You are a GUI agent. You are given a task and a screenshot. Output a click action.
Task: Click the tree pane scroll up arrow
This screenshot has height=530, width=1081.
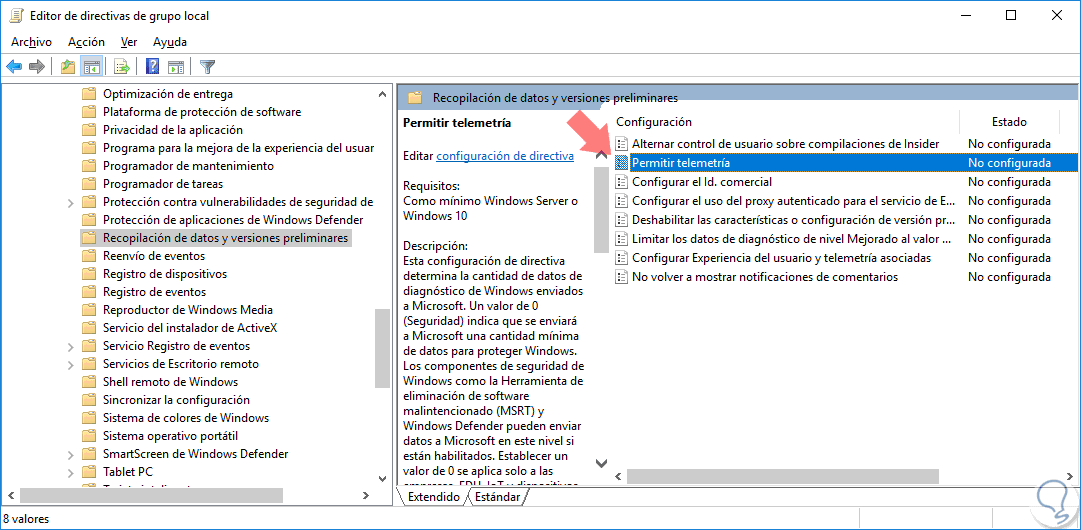[383, 94]
